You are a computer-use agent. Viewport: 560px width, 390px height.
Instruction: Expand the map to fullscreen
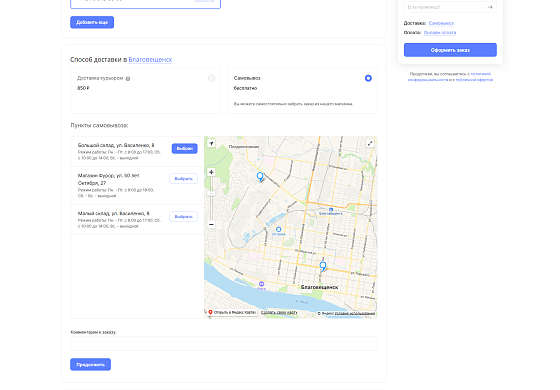coord(370,144)
